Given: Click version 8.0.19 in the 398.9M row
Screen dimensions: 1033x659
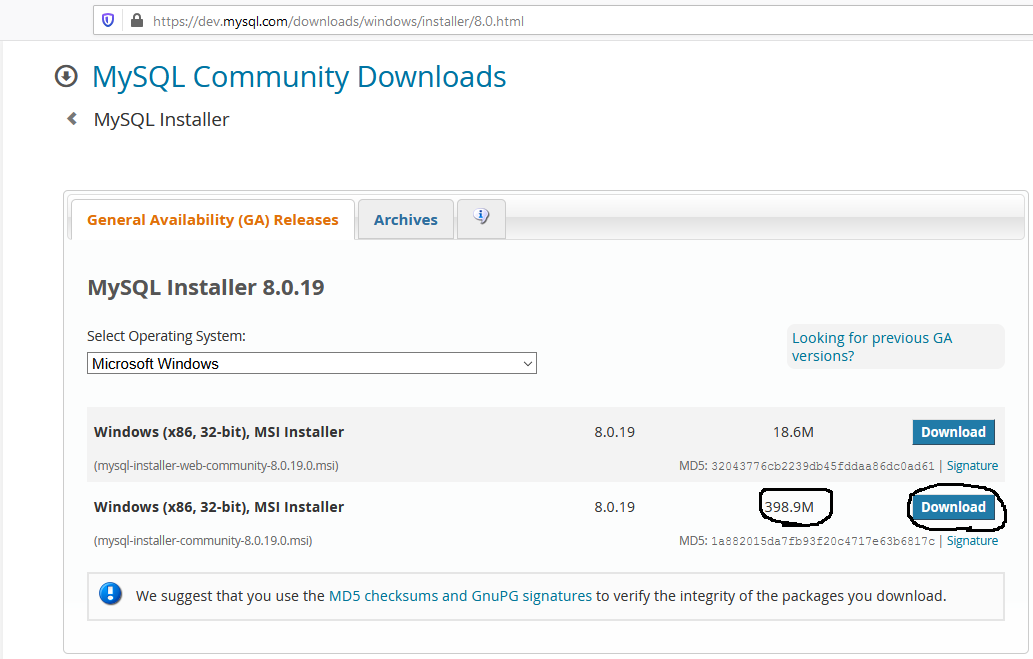Looking at the screenshot, I should [x=615, y=507].
